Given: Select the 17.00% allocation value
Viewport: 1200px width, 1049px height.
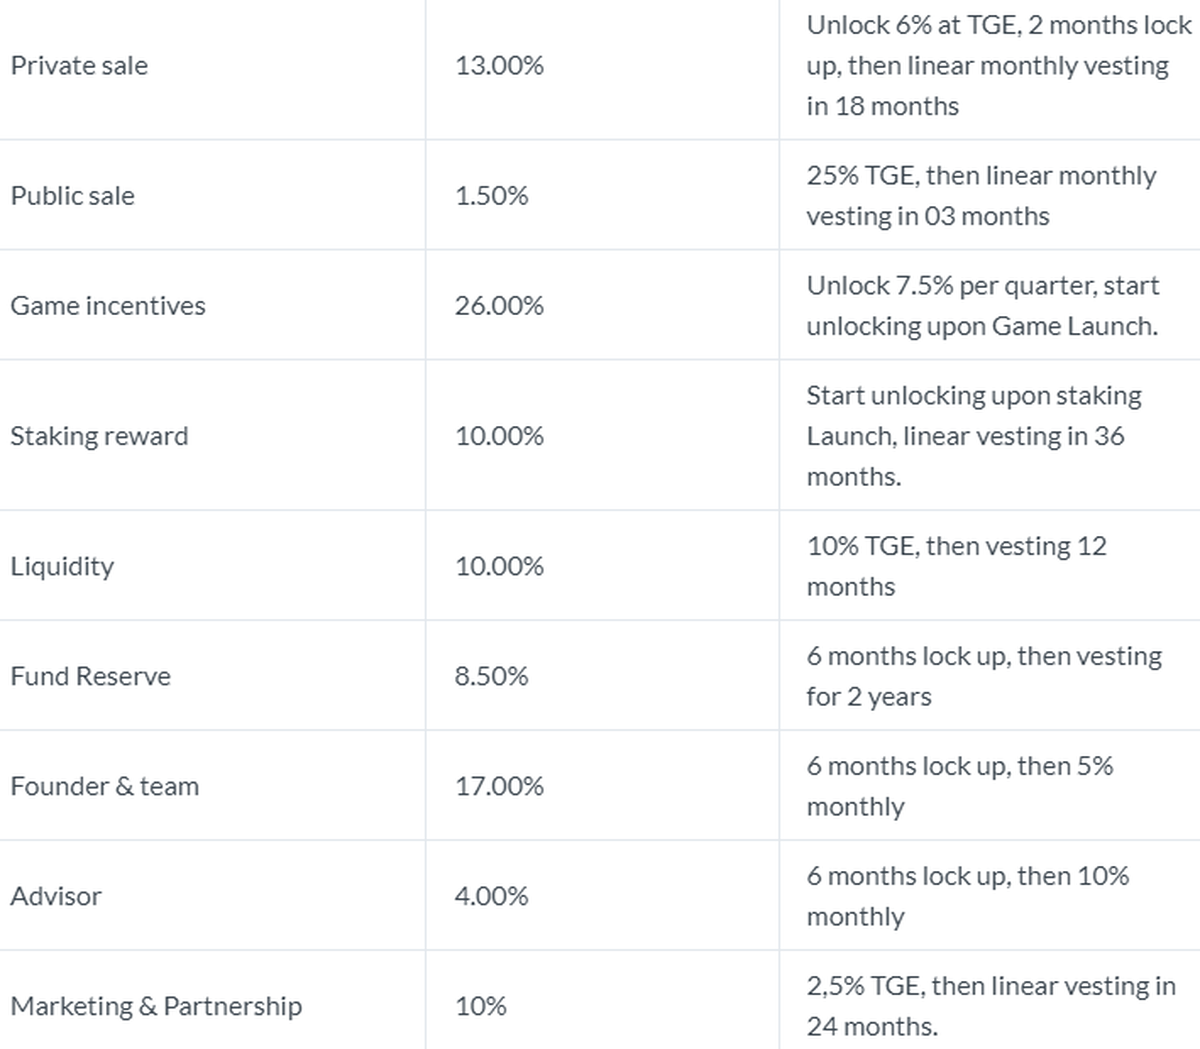Looking at the screenshot, I should [x=499, y=786].
